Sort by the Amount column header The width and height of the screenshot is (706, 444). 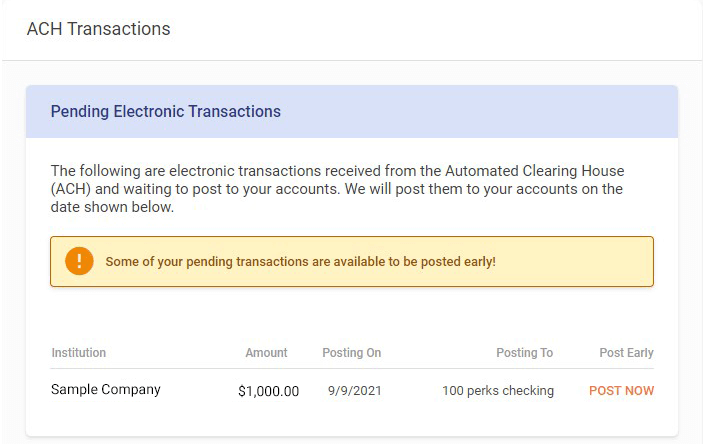[266, 353]
